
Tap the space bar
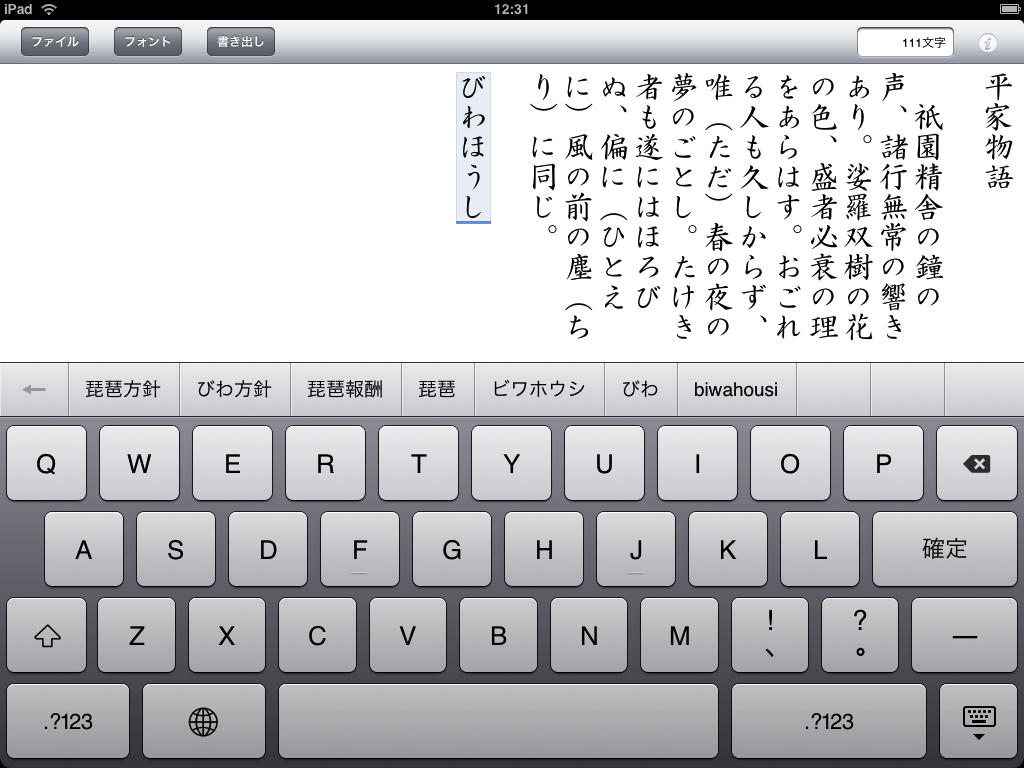(x=498, y=722)
